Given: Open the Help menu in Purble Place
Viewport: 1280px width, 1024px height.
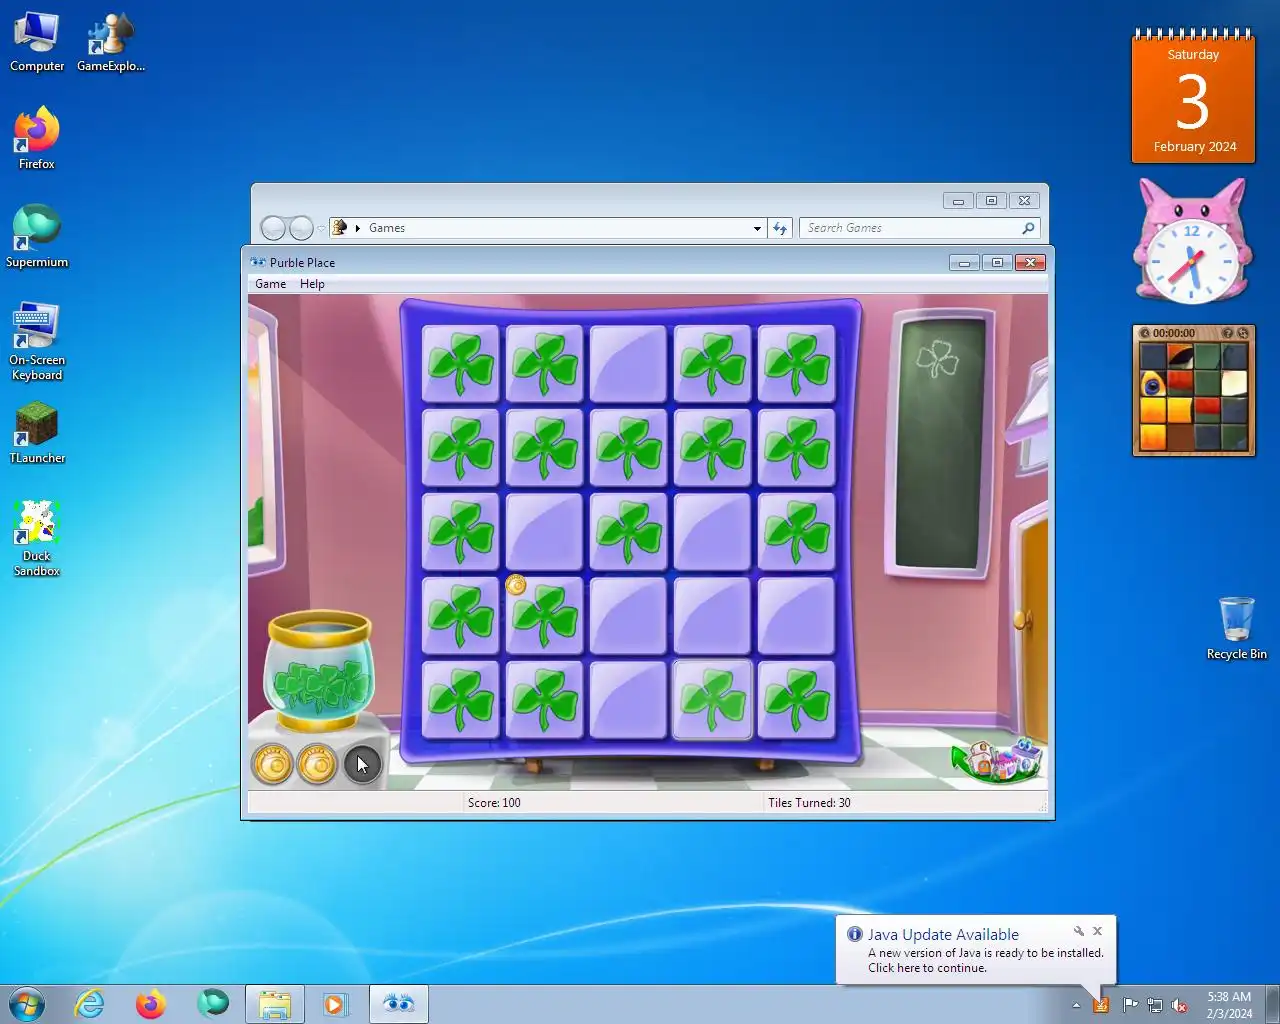Looking at the screenshot, I should (312, 284).
